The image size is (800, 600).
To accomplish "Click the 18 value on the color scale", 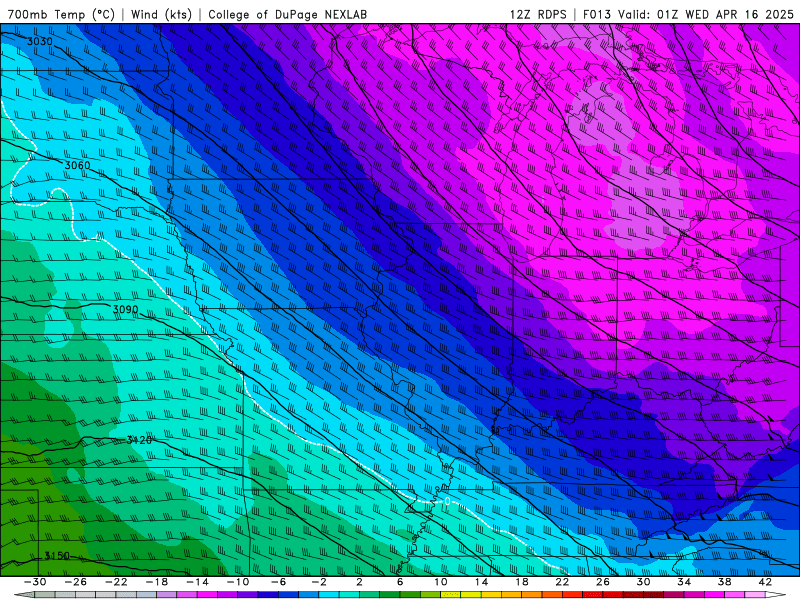I will (521, 582).
